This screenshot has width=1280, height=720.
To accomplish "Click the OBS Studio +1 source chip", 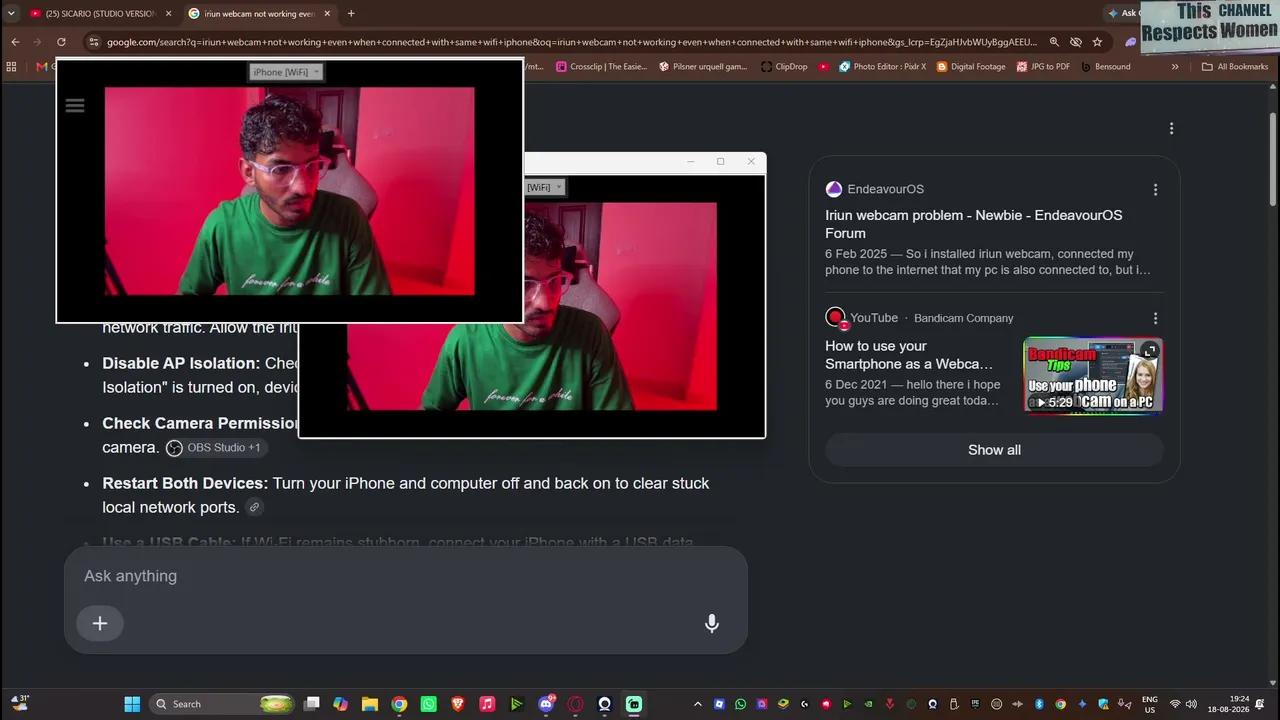I will click(x=214, y=448).
